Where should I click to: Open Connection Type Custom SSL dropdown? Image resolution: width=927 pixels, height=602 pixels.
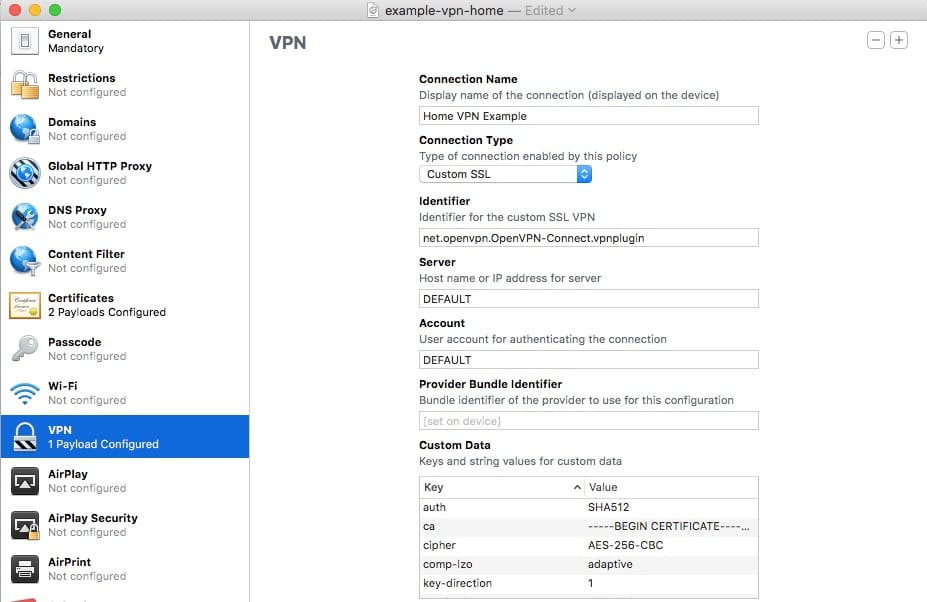tap(505, 174)
